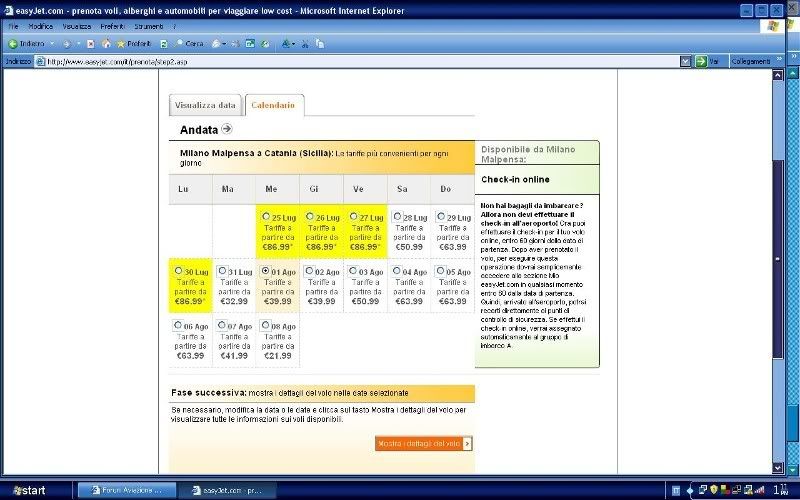Screen dimensions: 800x500
Task: Click the green globe toolbar icon
Action: pos(265,44)
